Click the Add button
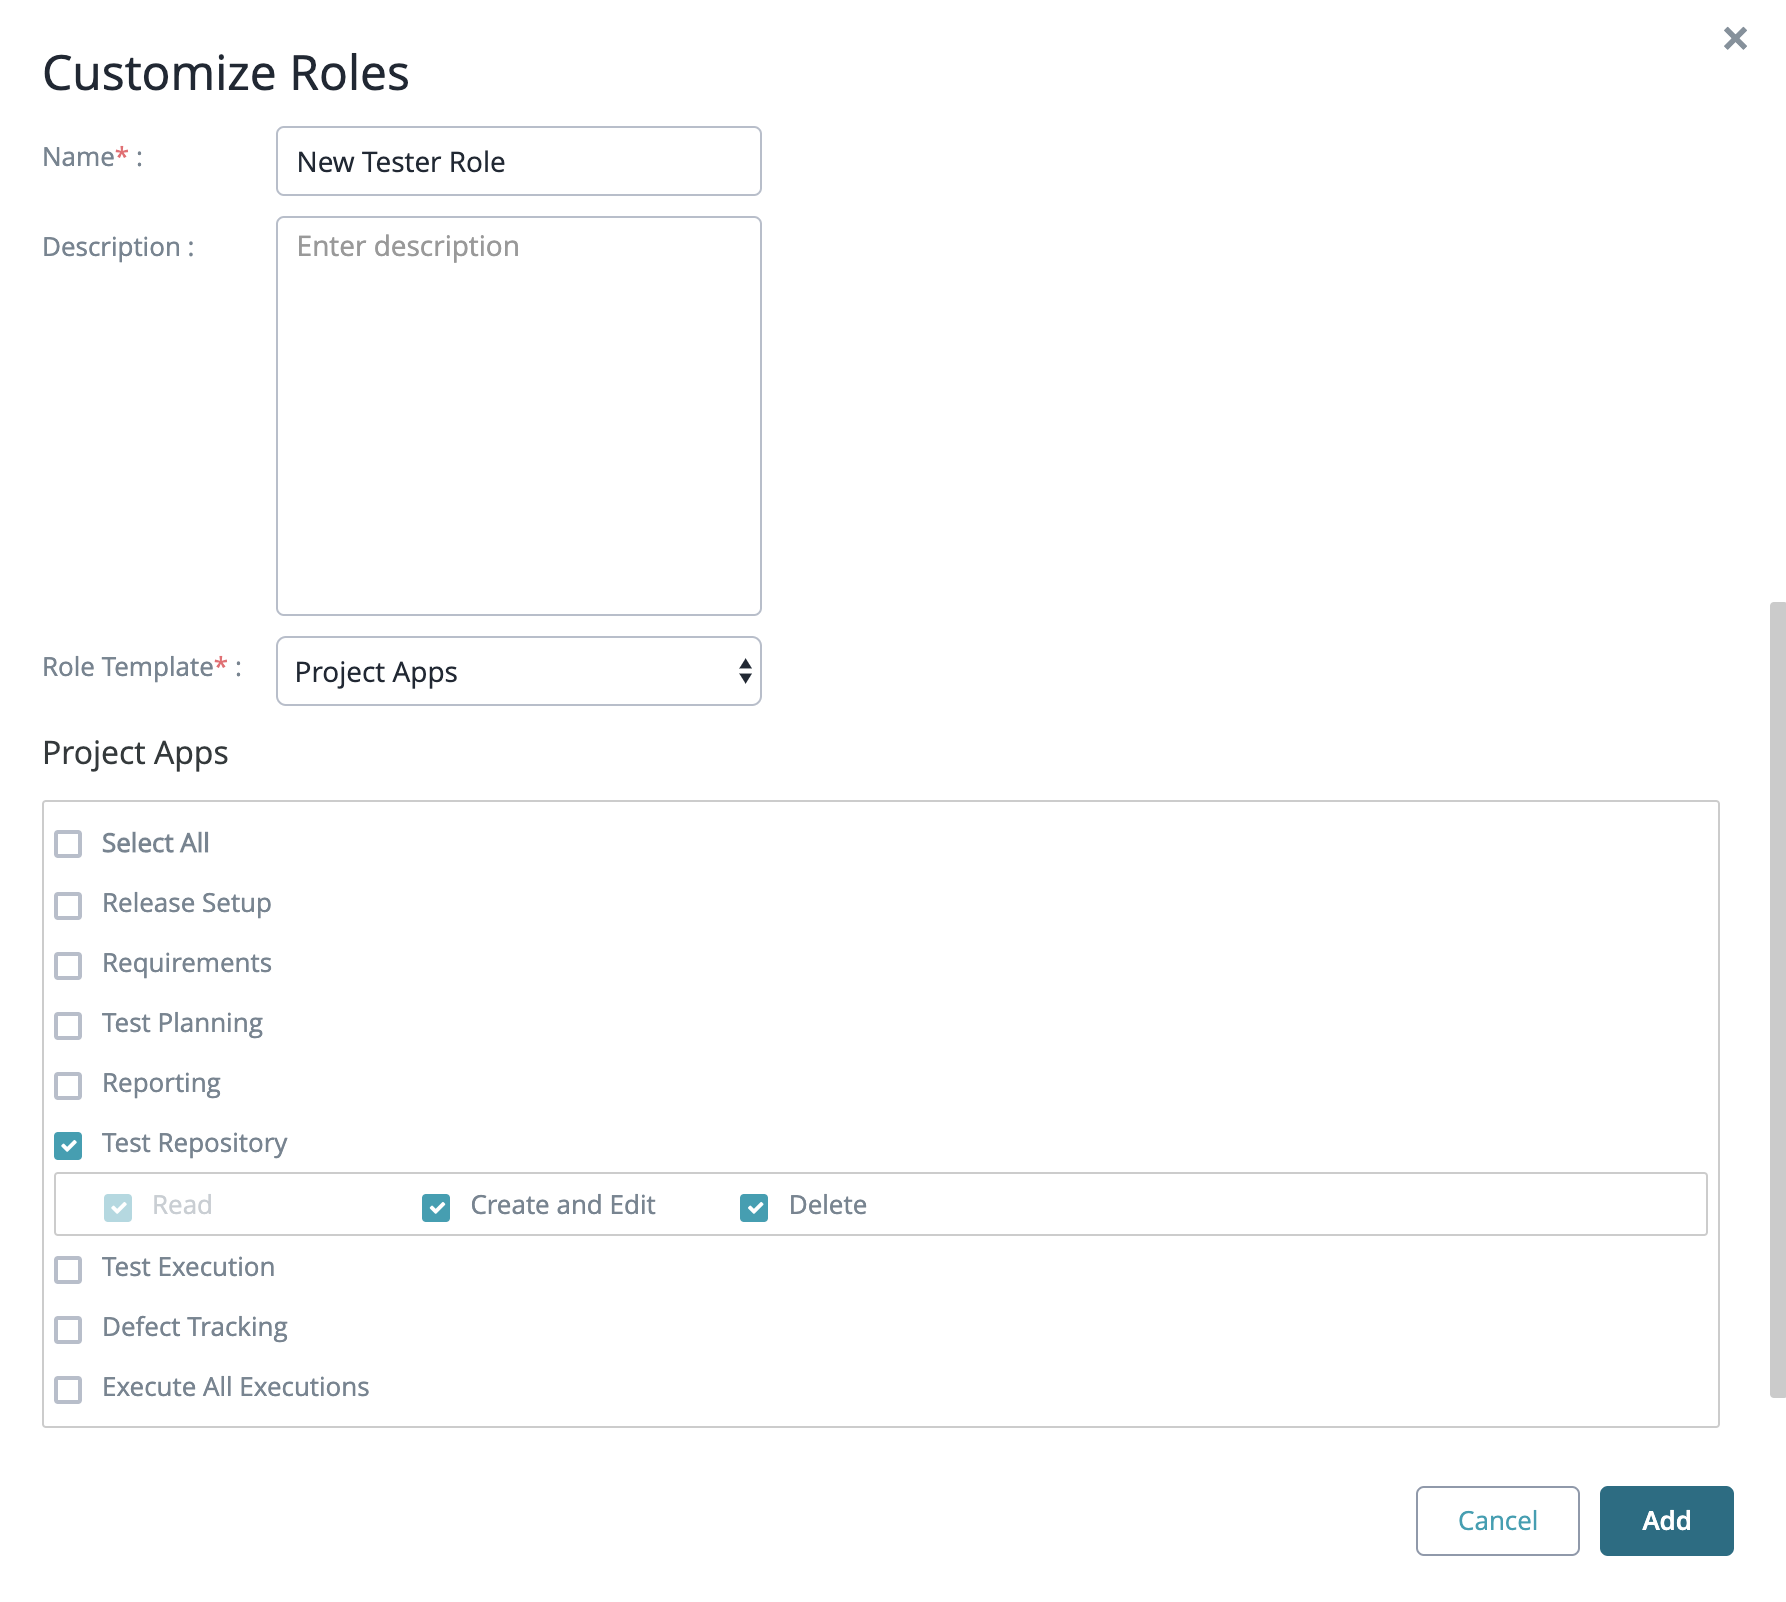This screenshot has width=1786, height=1602. (1666, 1520)
